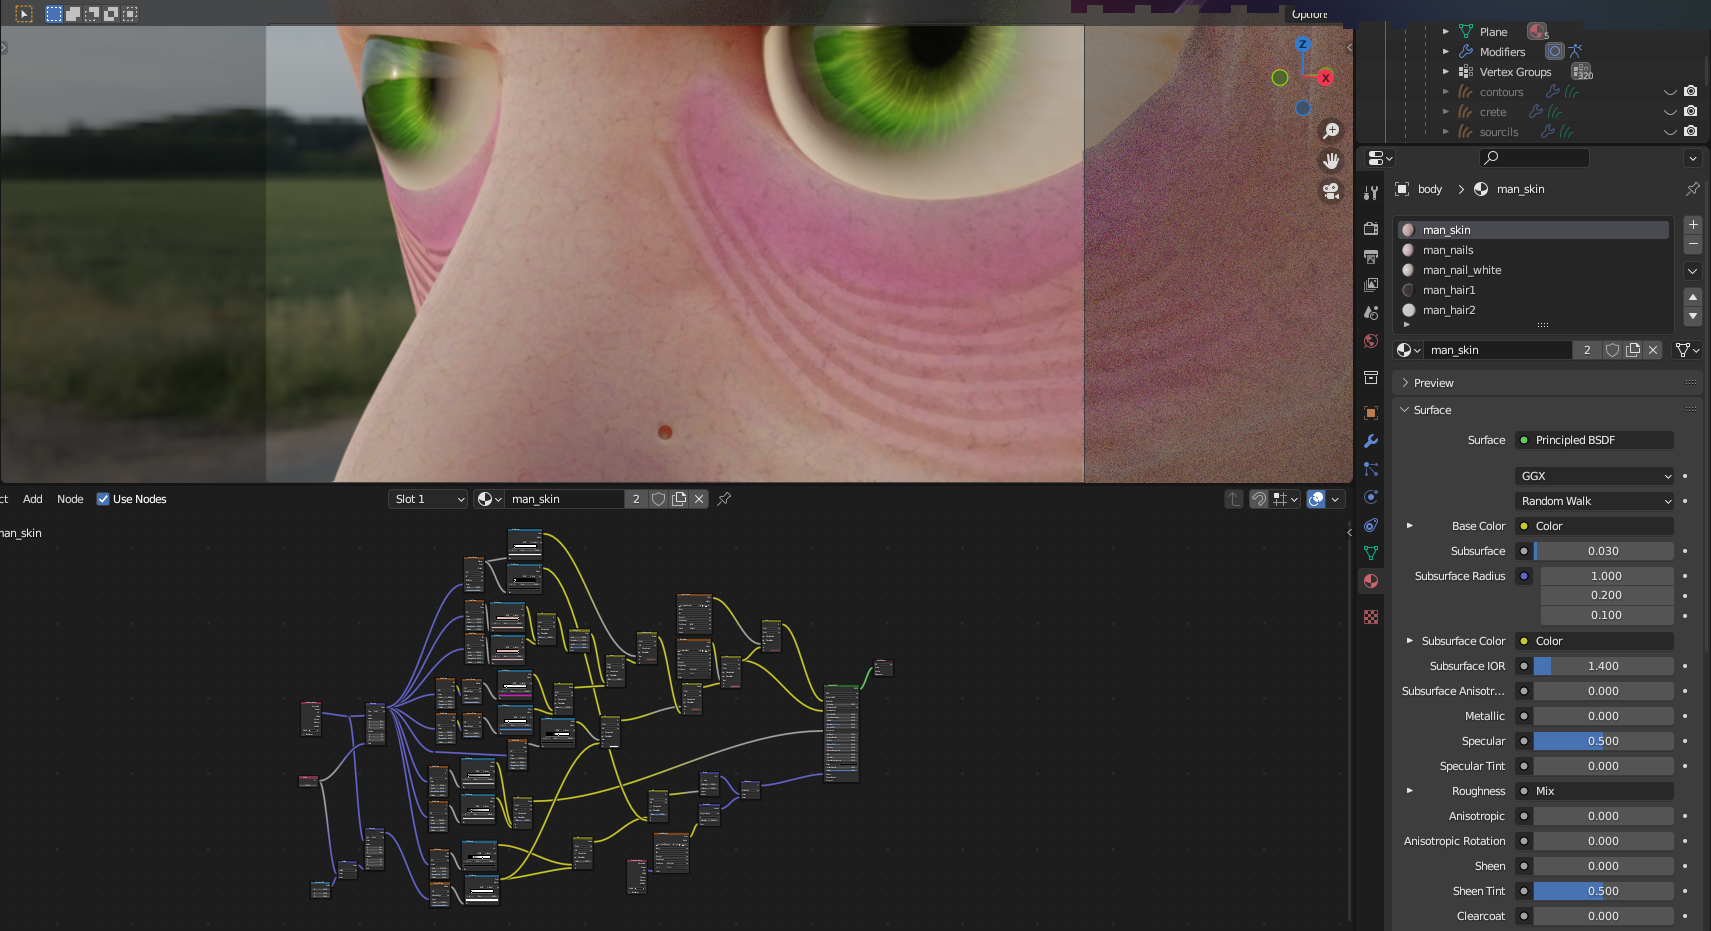Select the man_nail_white material slot

tap(1533, 270)
